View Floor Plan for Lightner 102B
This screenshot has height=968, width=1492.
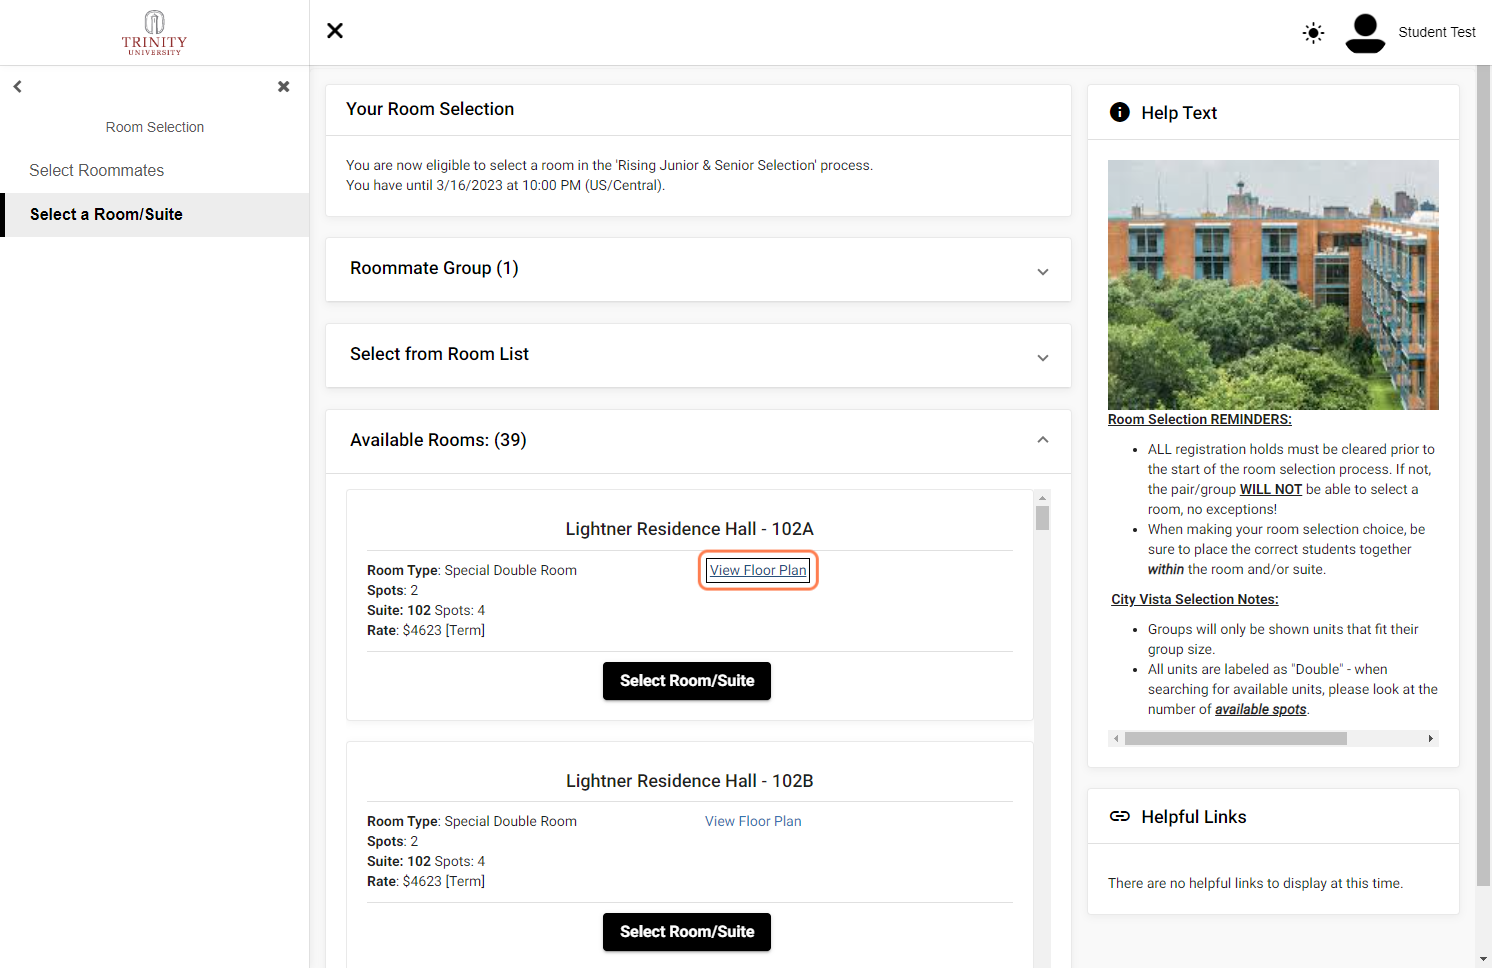(x=753, y=821)
